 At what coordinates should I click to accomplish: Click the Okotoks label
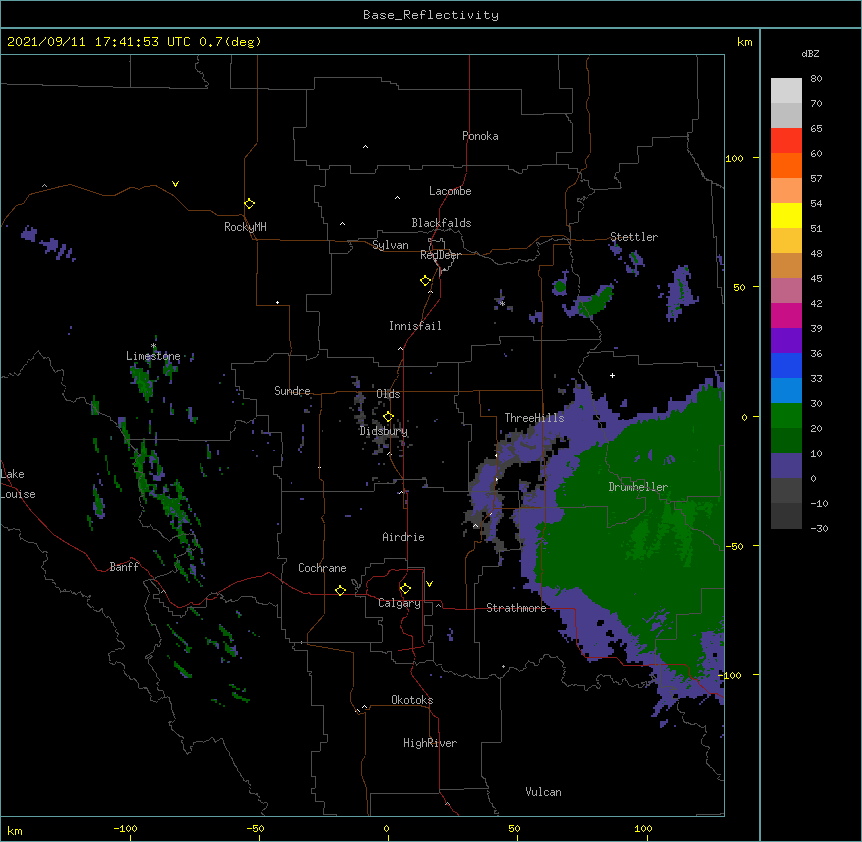[412, 700]
